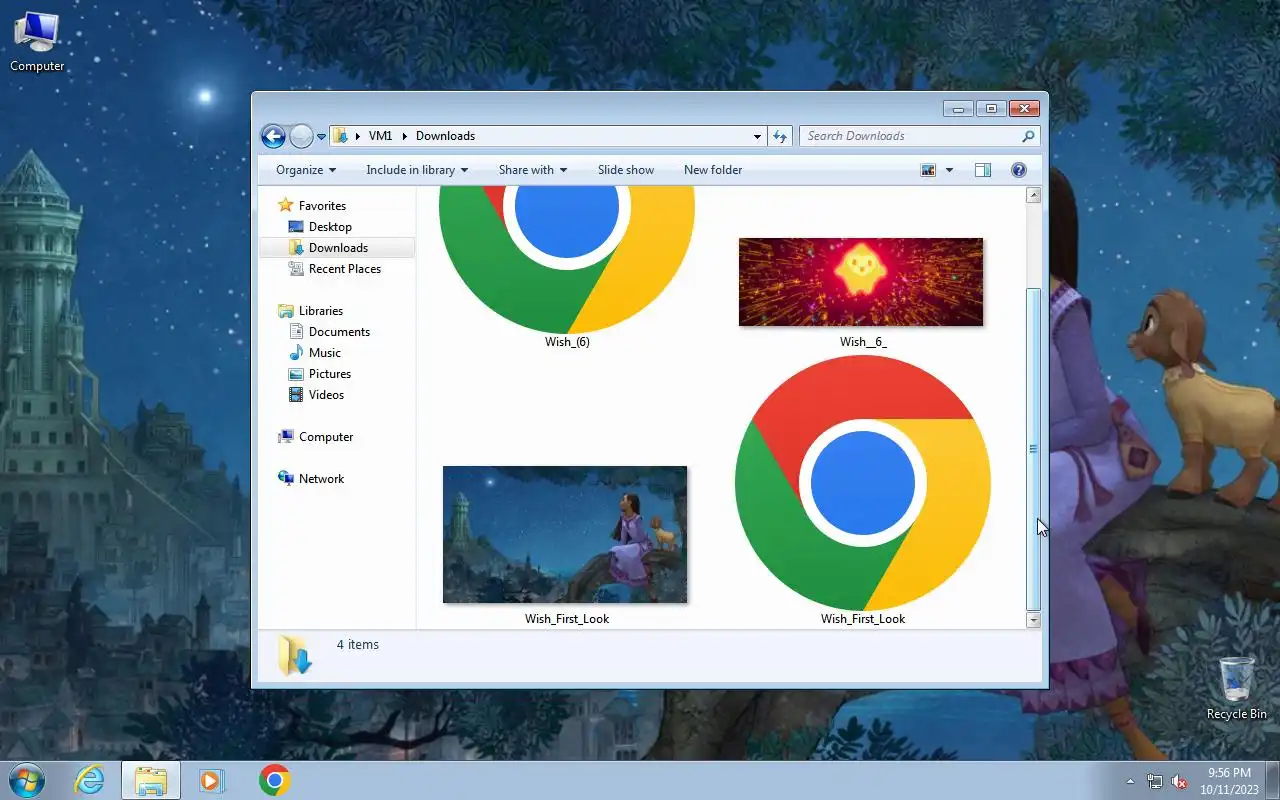Click the Music note icon in sidebar
Screen dimensions: 1280x800
coord(296,353)
